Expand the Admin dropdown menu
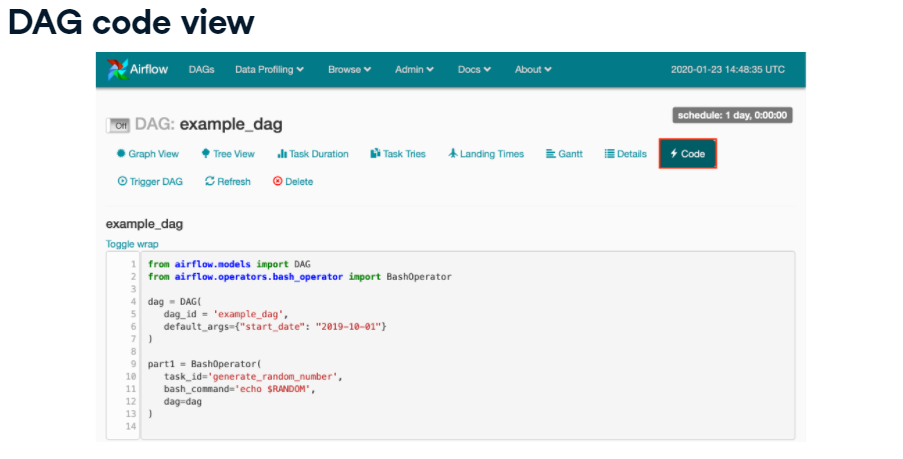The image size is (903, 459). tap(414, 70)
